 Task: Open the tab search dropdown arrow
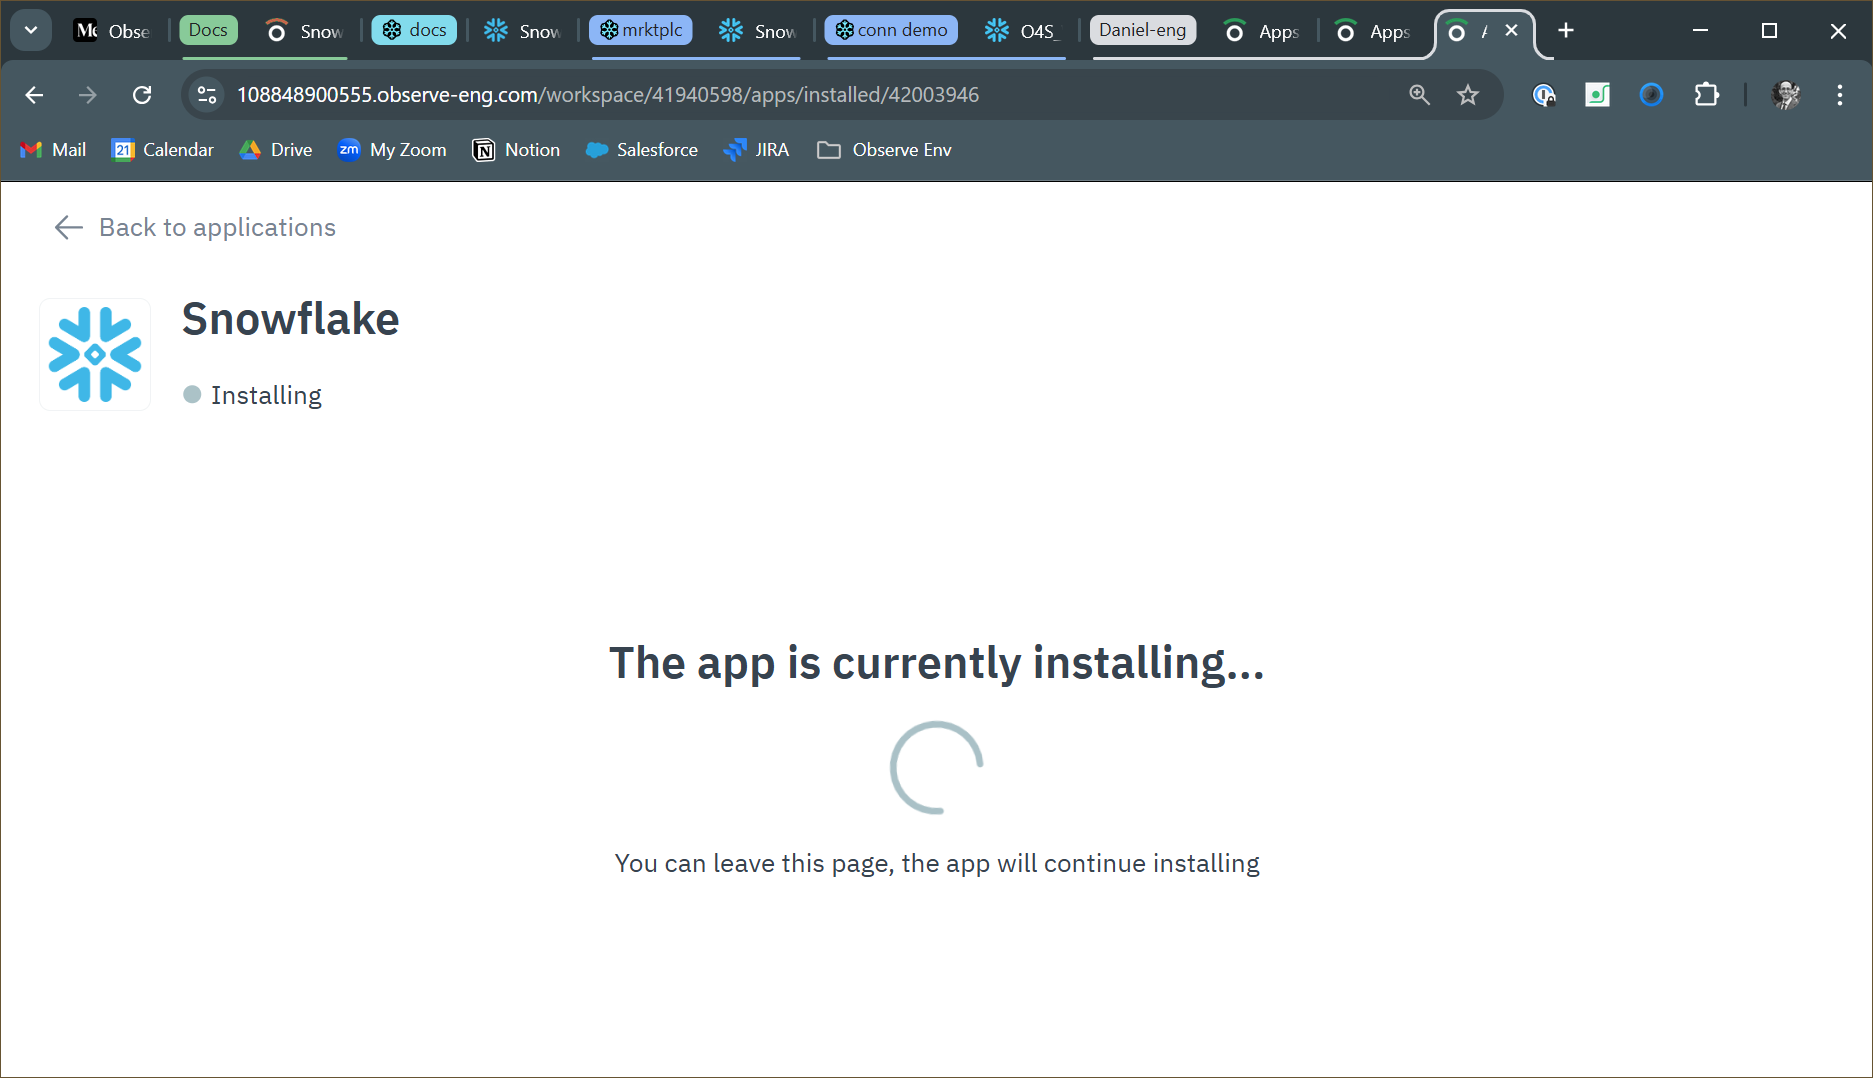pos(31,30)
